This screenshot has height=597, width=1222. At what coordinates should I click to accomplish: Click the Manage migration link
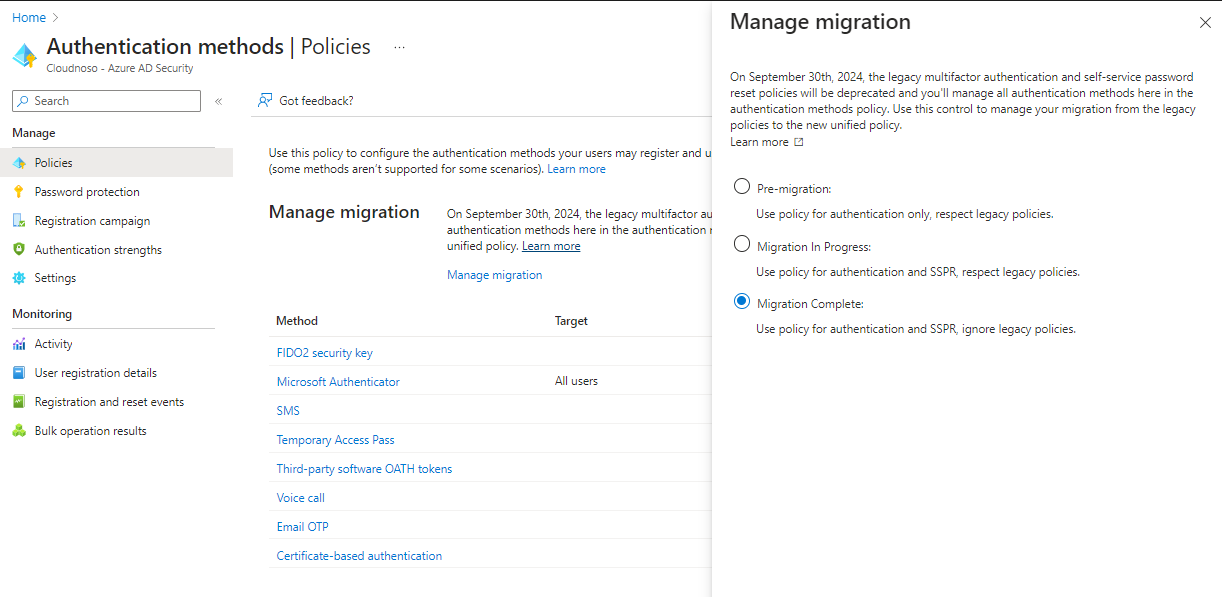tap(494, 275)
